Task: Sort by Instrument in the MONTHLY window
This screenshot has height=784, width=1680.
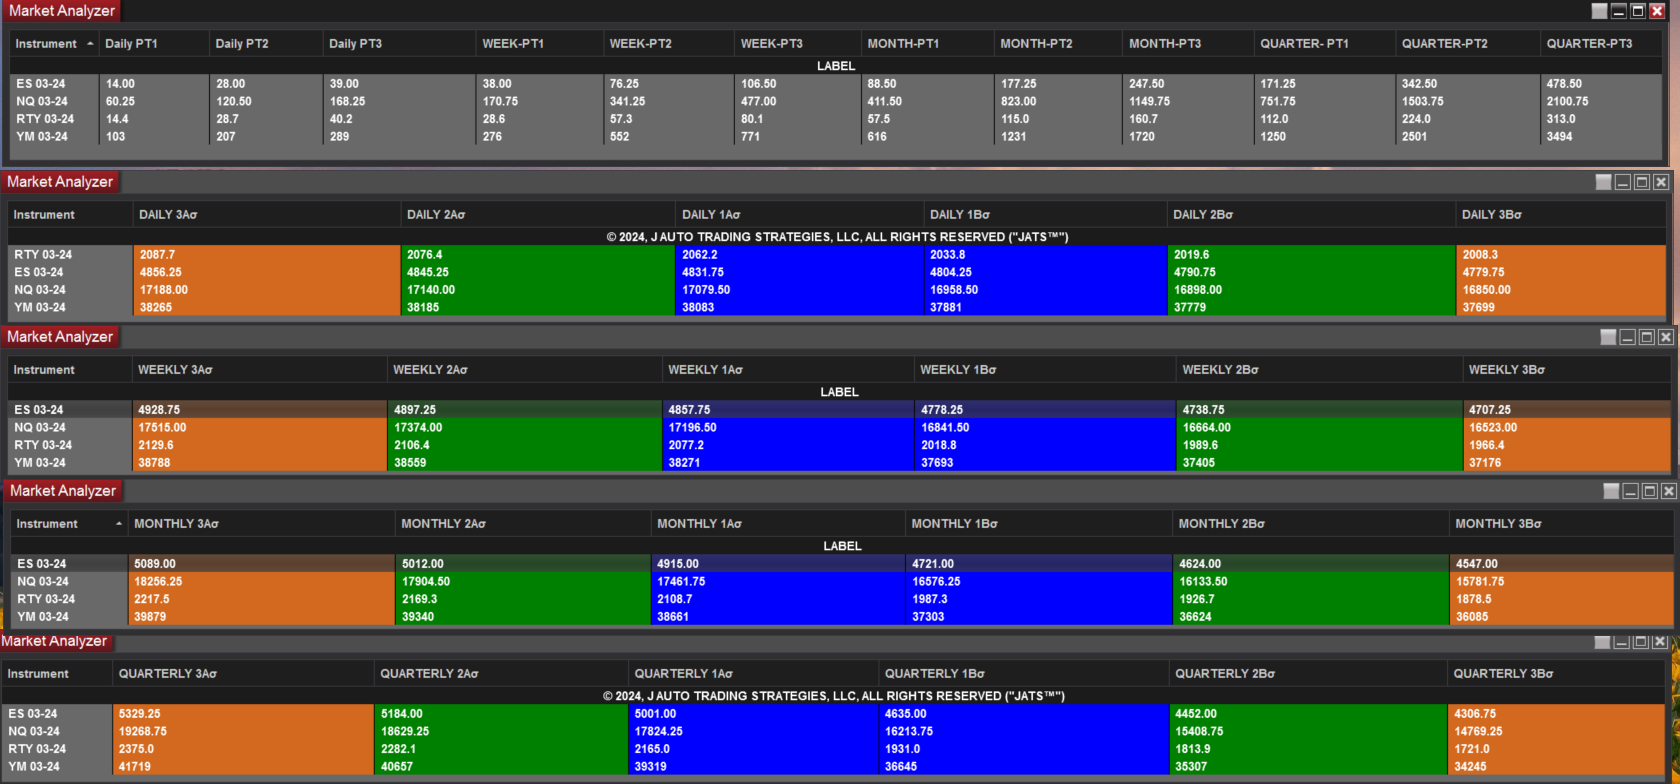Action: point(69,524)
